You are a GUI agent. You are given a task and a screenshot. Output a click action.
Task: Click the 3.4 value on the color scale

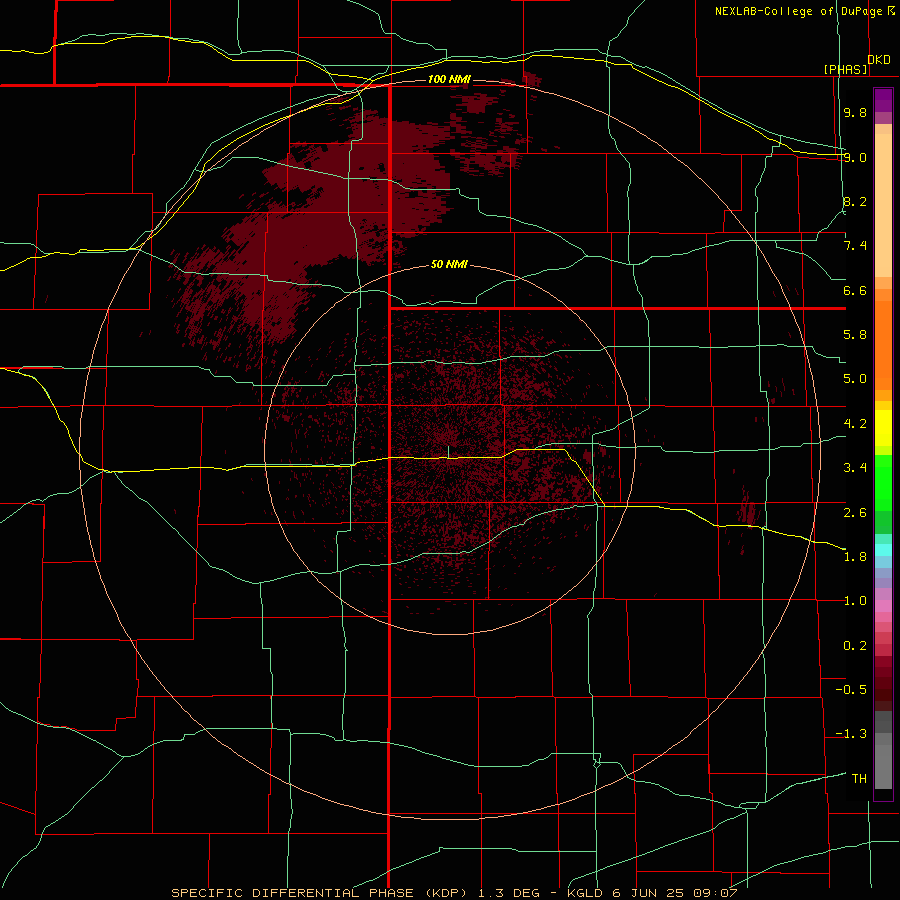point(855,468)
